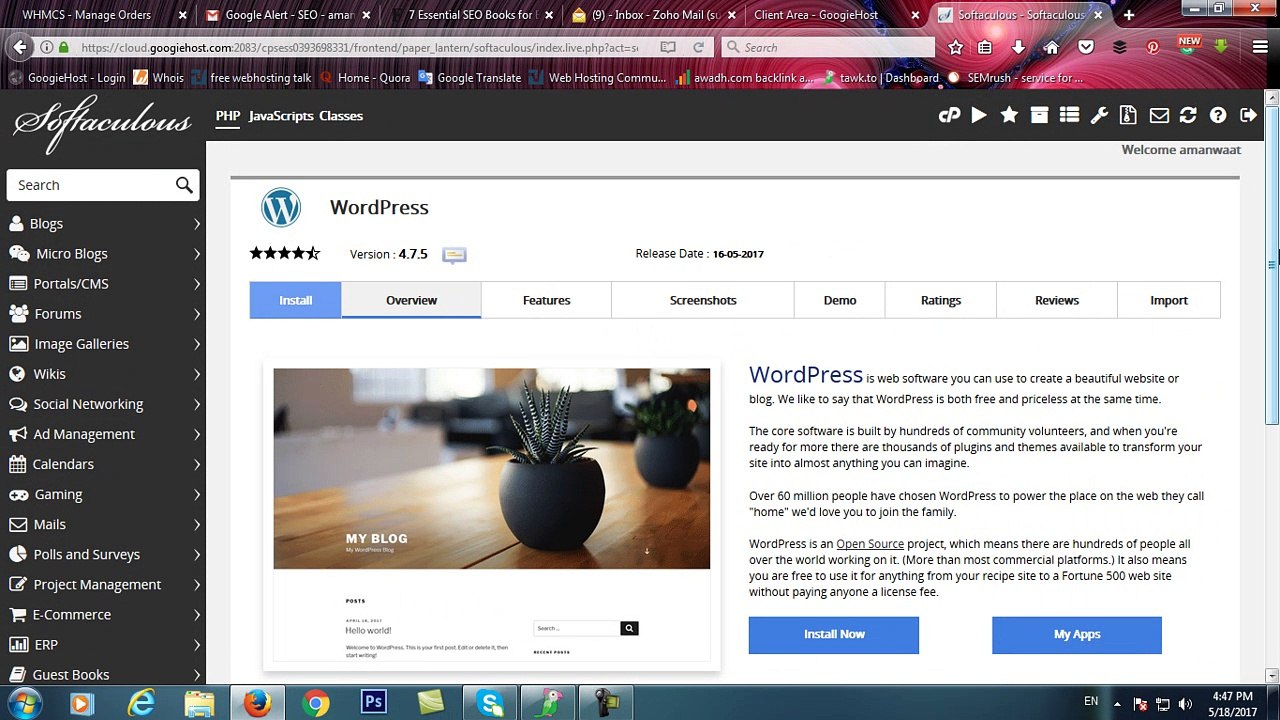
Task: Open the GoogieHost - Login bookmark
Action: [68, 78]
